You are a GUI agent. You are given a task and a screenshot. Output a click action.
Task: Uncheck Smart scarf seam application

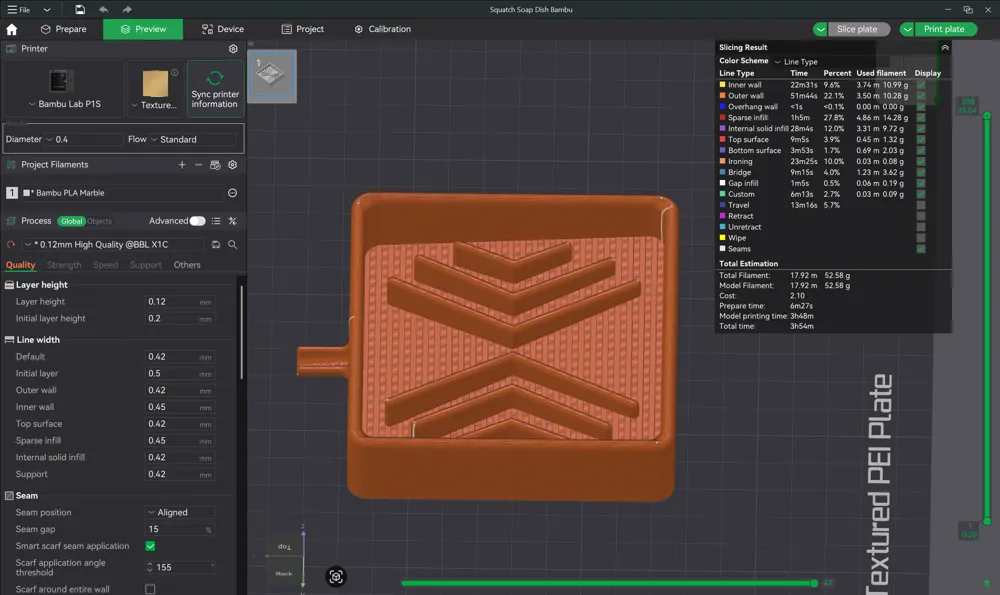[x=149, y=546]
